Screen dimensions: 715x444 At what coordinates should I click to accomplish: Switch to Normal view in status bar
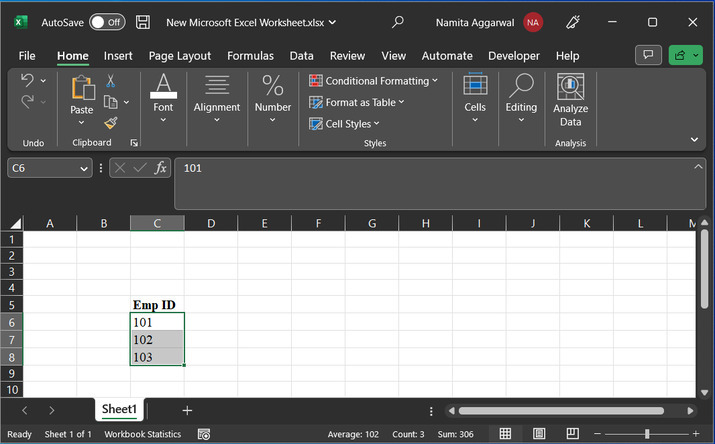point(505,434)
